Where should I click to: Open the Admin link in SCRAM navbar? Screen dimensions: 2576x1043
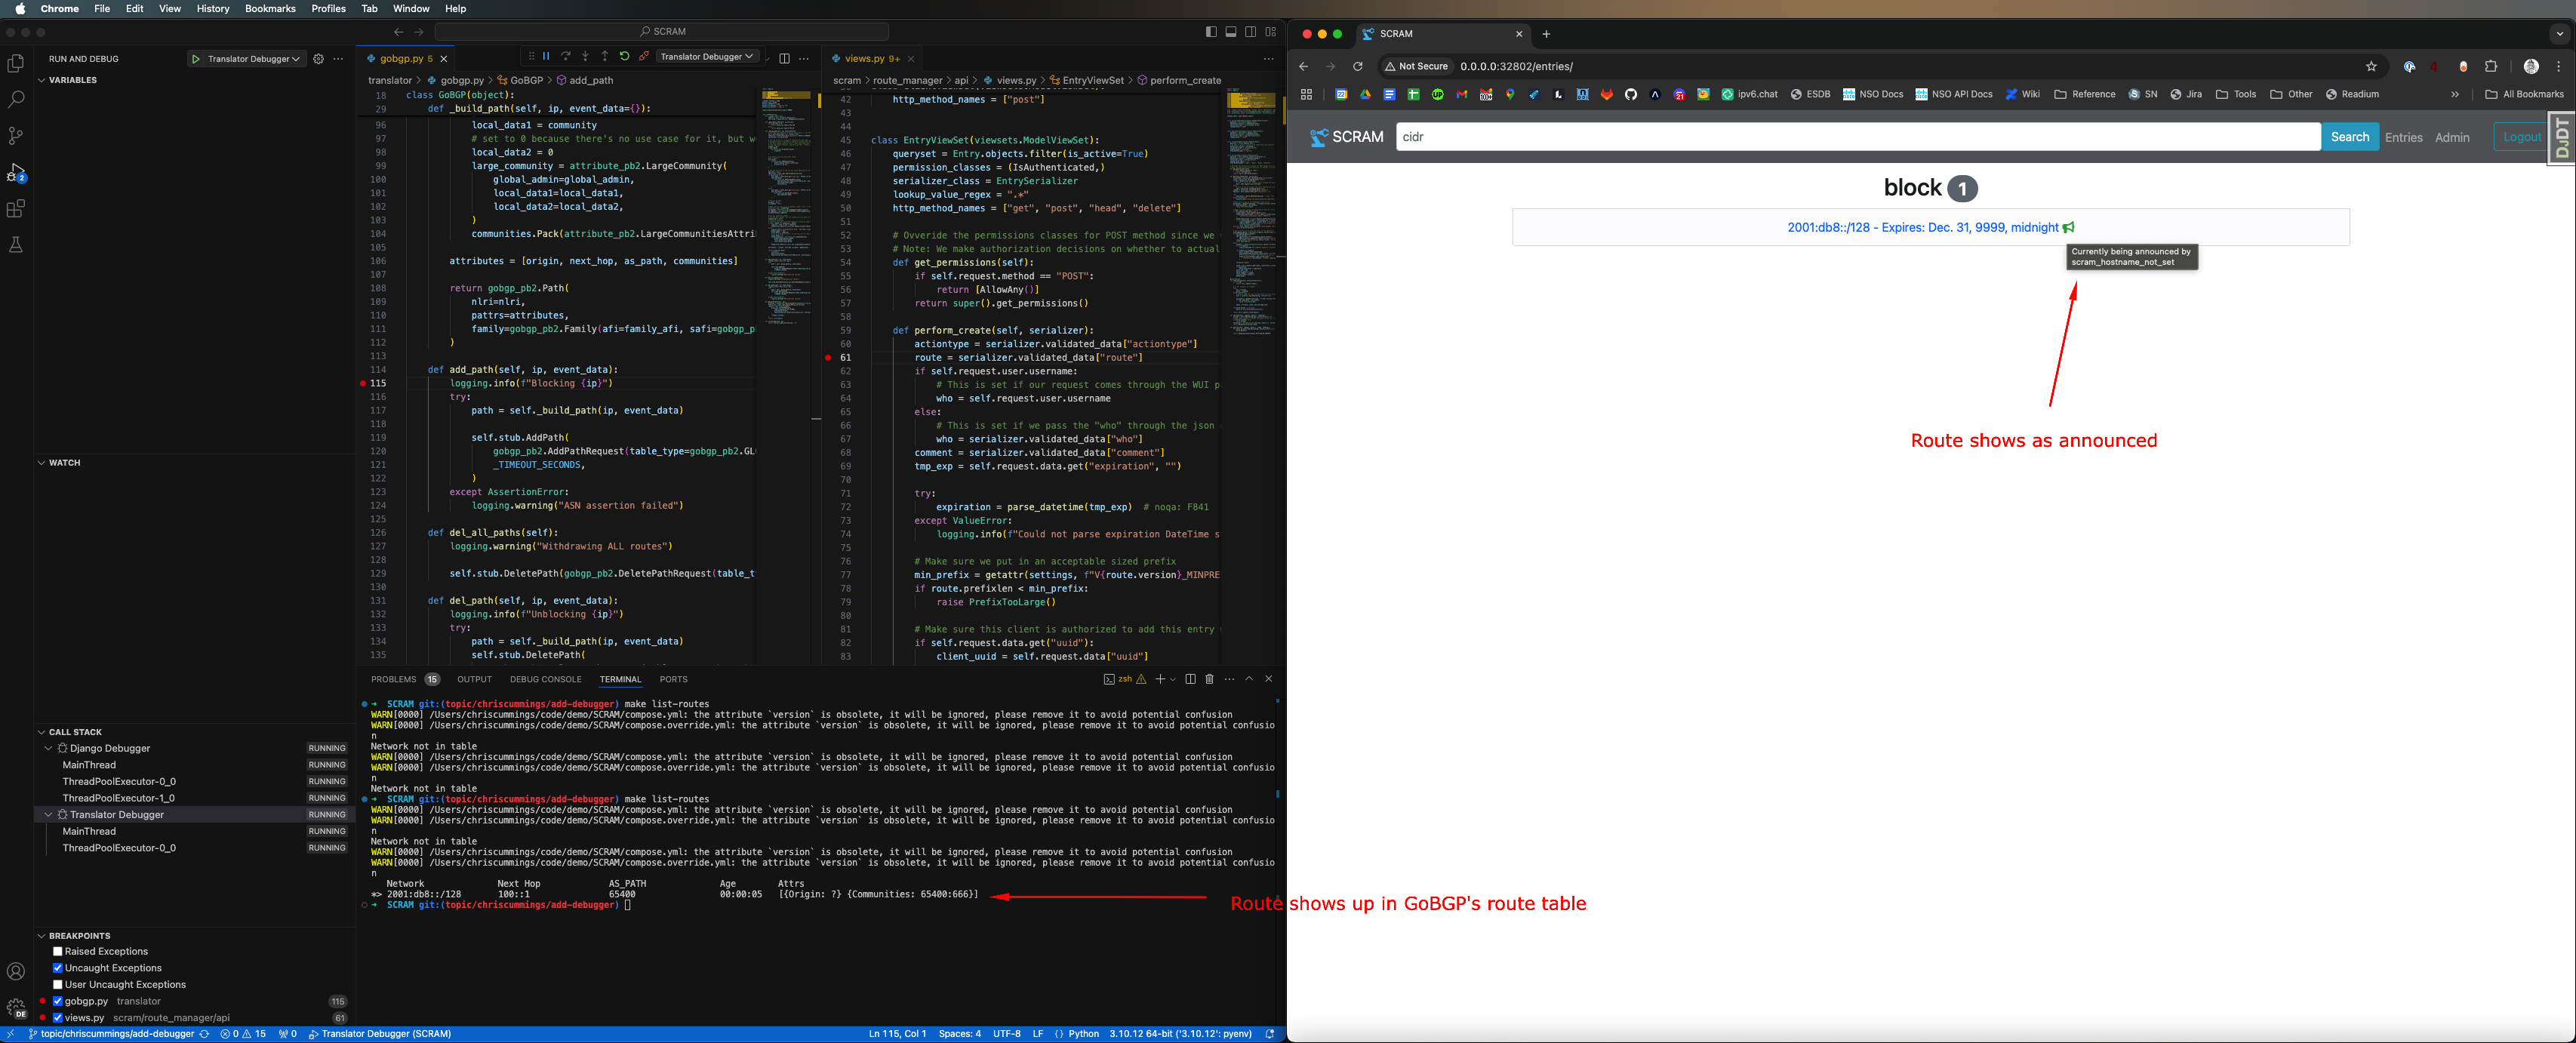pyautogui.click(x=2452, y=138)
